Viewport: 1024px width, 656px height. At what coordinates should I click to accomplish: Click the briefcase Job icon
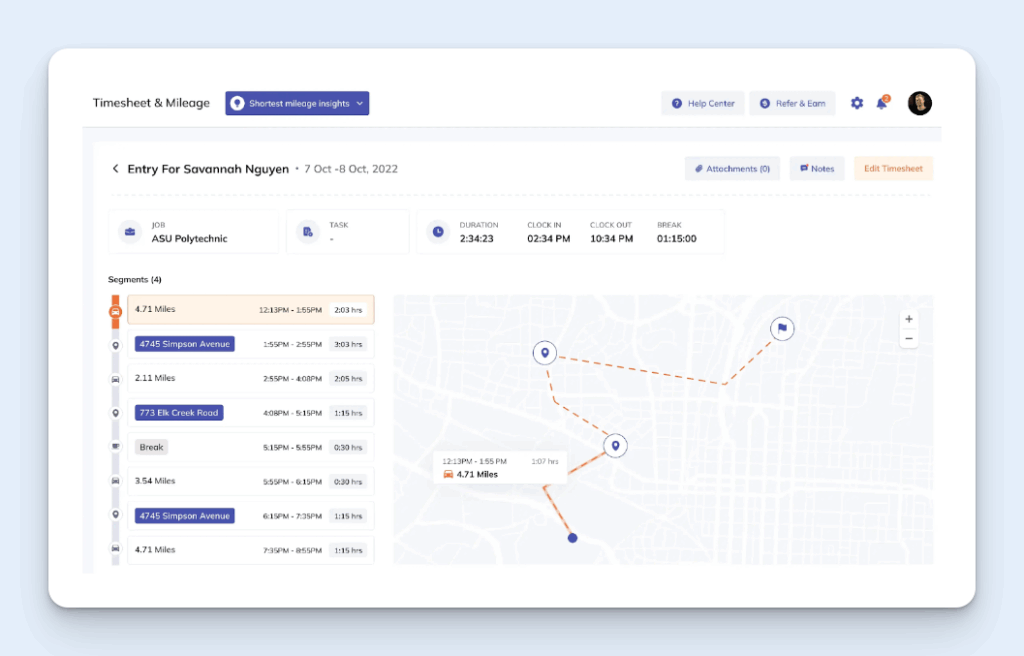point(130,232)
